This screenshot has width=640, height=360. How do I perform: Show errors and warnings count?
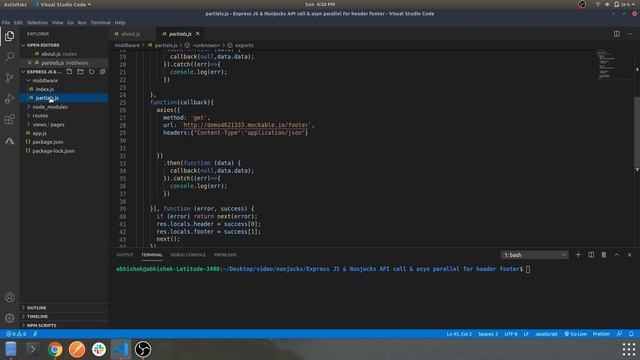[x=16, y=334]
